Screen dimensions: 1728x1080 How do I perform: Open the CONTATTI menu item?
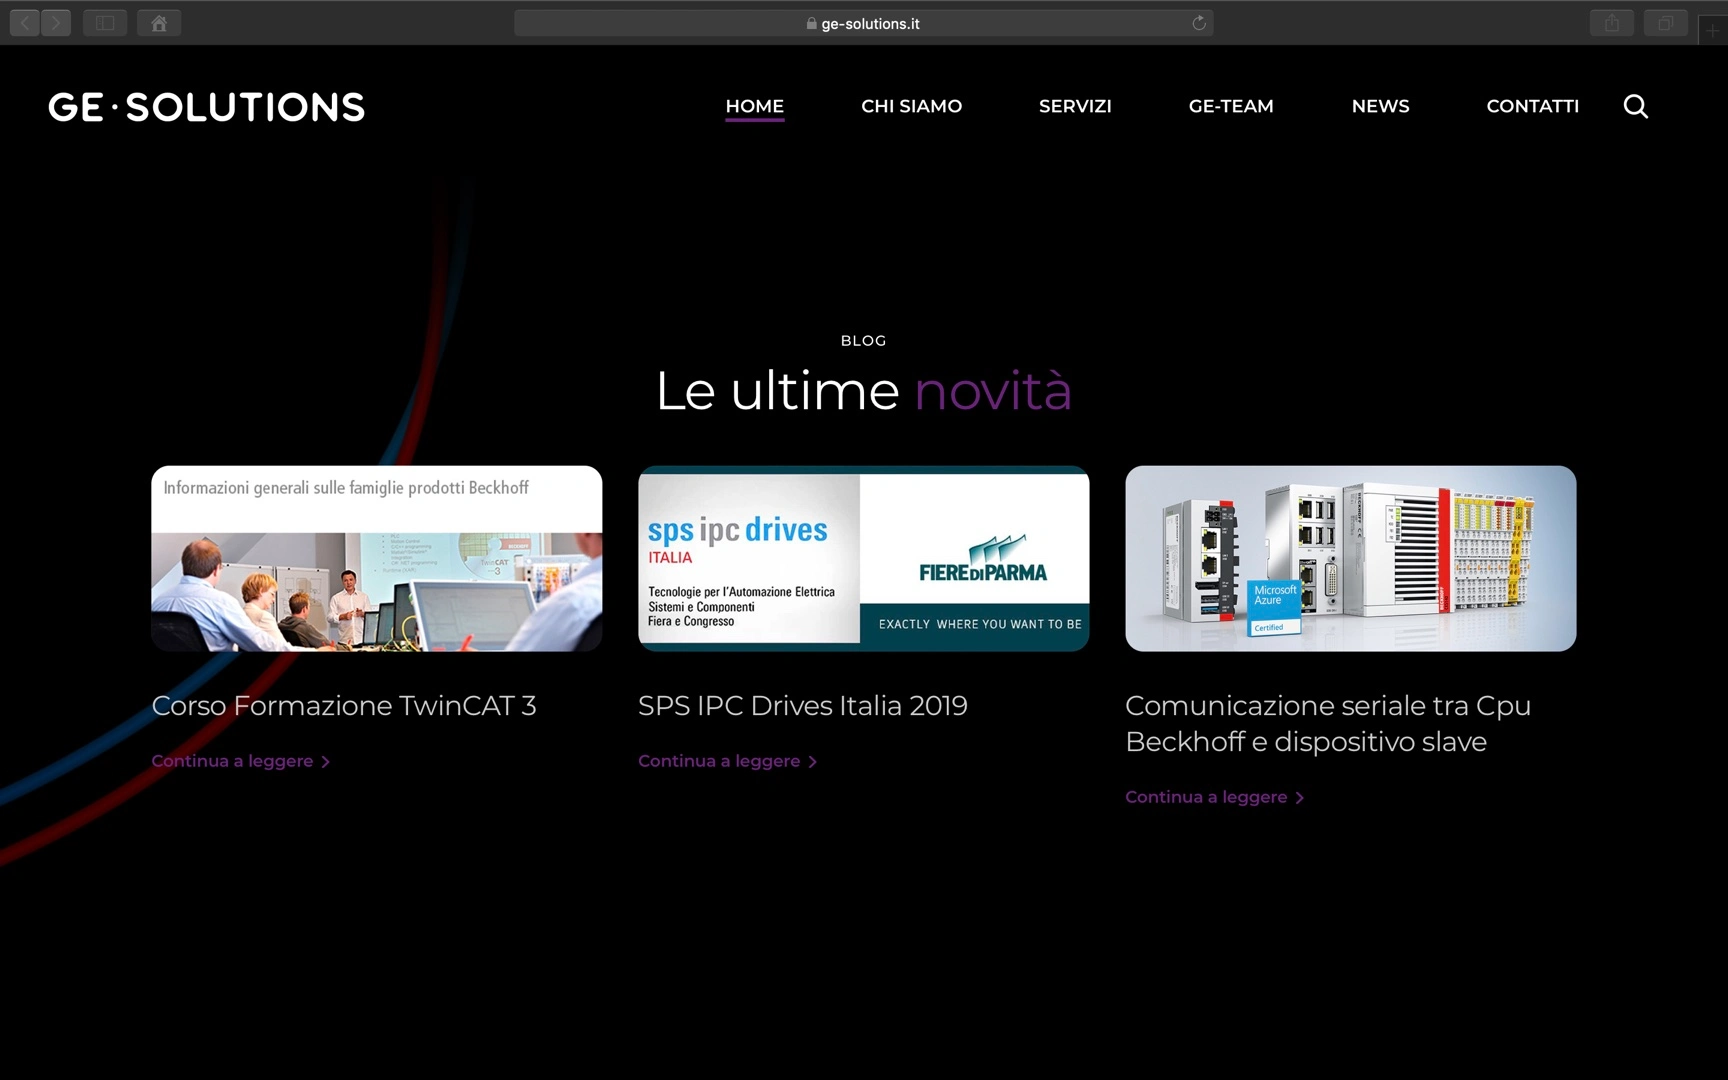pos(1533,106)
